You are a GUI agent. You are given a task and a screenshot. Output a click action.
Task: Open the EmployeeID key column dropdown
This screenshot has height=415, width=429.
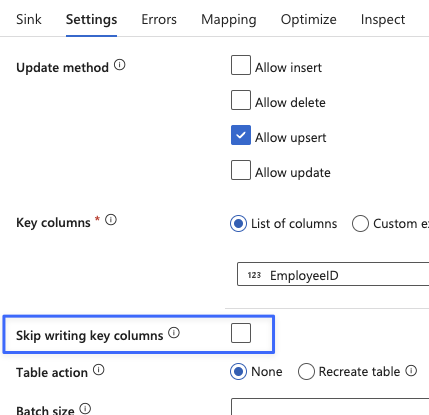point(333,274)
